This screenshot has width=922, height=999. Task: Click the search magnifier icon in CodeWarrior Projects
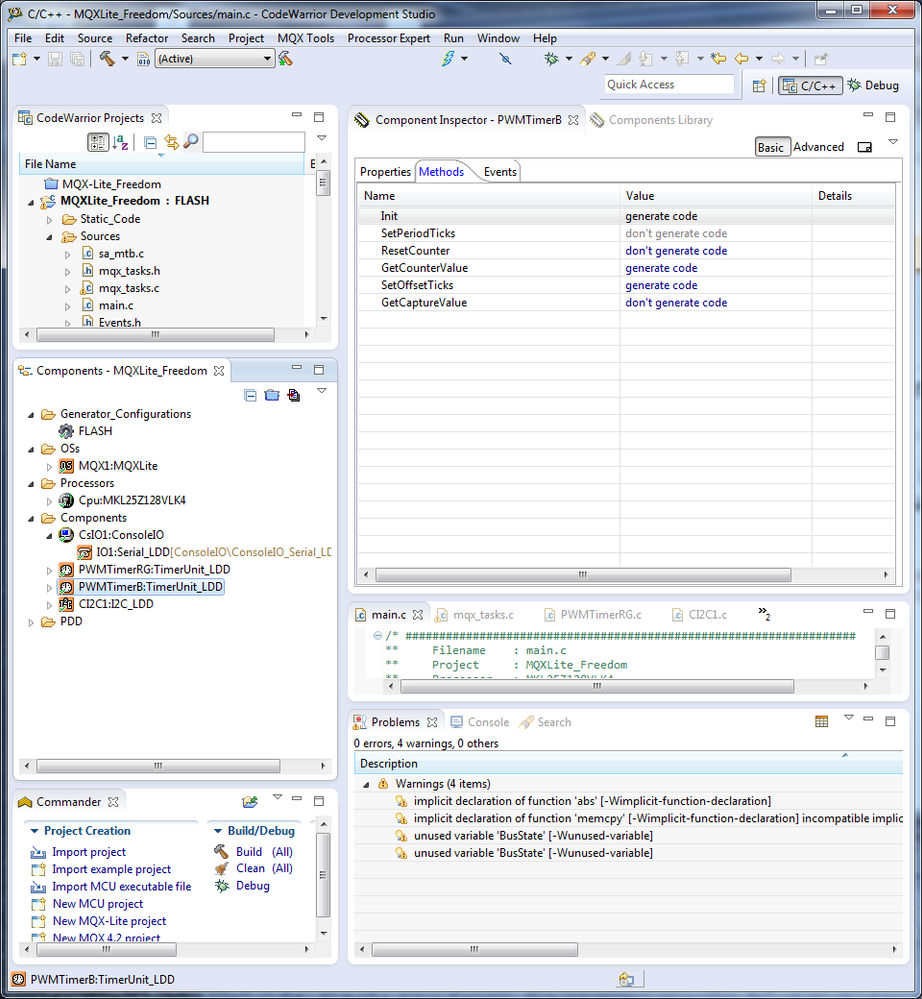pyautogui.click(x=191, y=141)
